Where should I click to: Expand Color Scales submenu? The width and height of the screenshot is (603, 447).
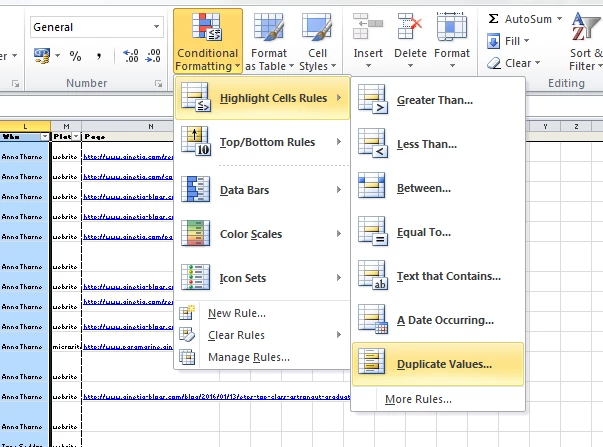[x=262, y=234]
